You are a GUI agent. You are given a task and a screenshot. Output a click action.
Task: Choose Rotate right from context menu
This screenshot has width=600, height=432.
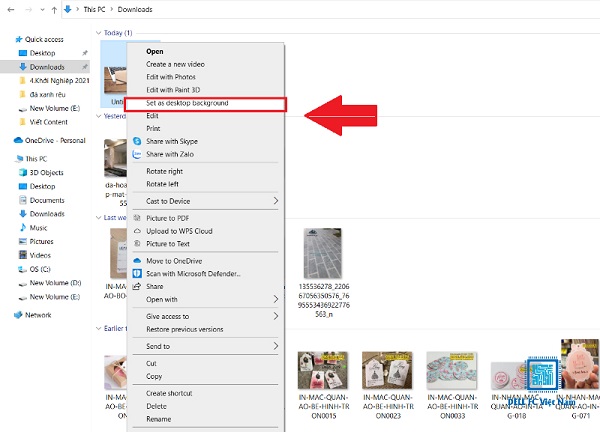[165, 171]
